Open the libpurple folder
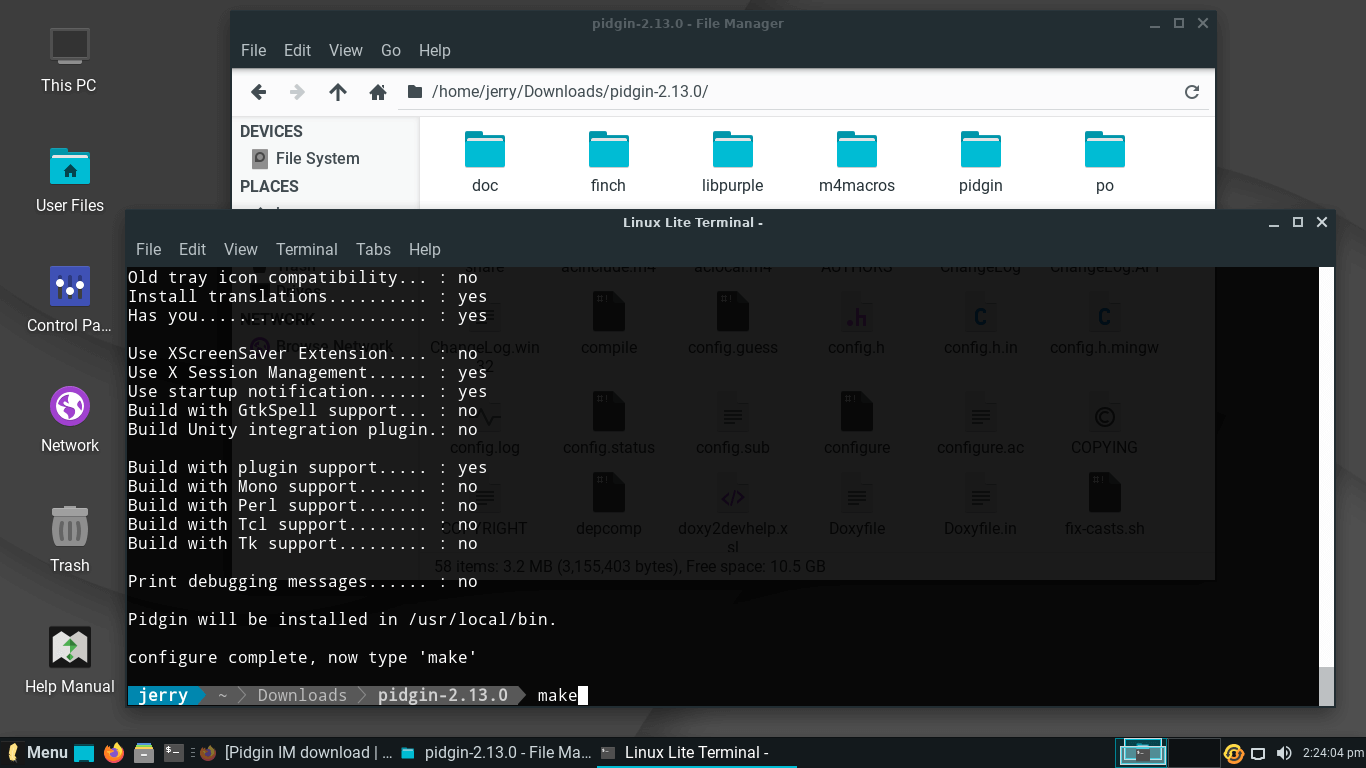This screenshot has width=1366, height=768. [732, 160]
